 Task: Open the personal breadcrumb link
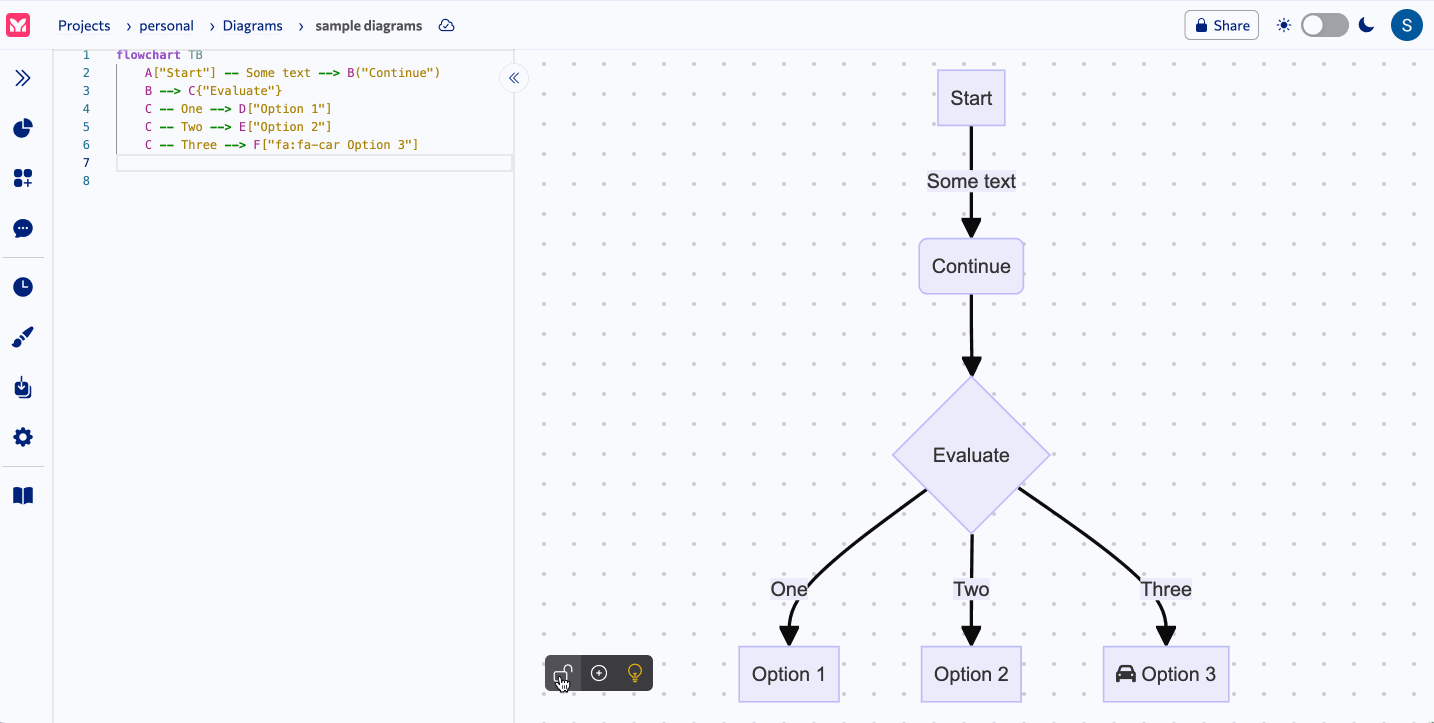click(167, 25)
